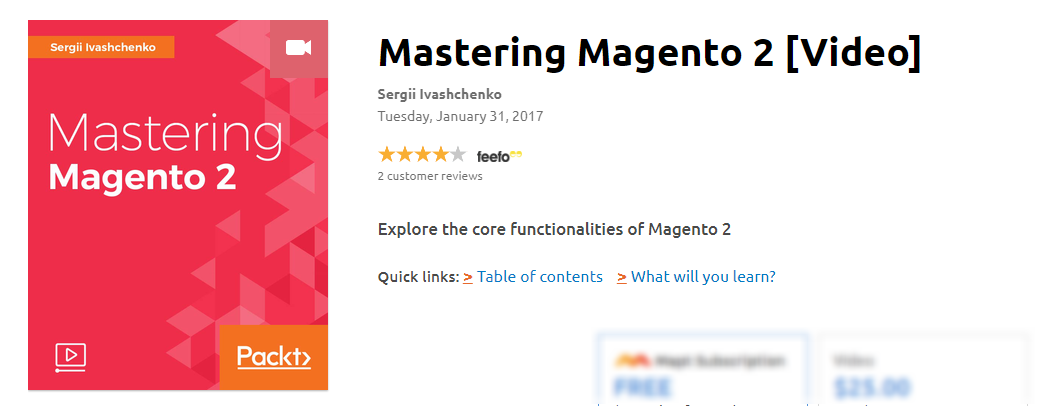Screen dimensions: 1043x406
Task: Click the Mastering Magento 2 cover image
Action: [178, 205]
